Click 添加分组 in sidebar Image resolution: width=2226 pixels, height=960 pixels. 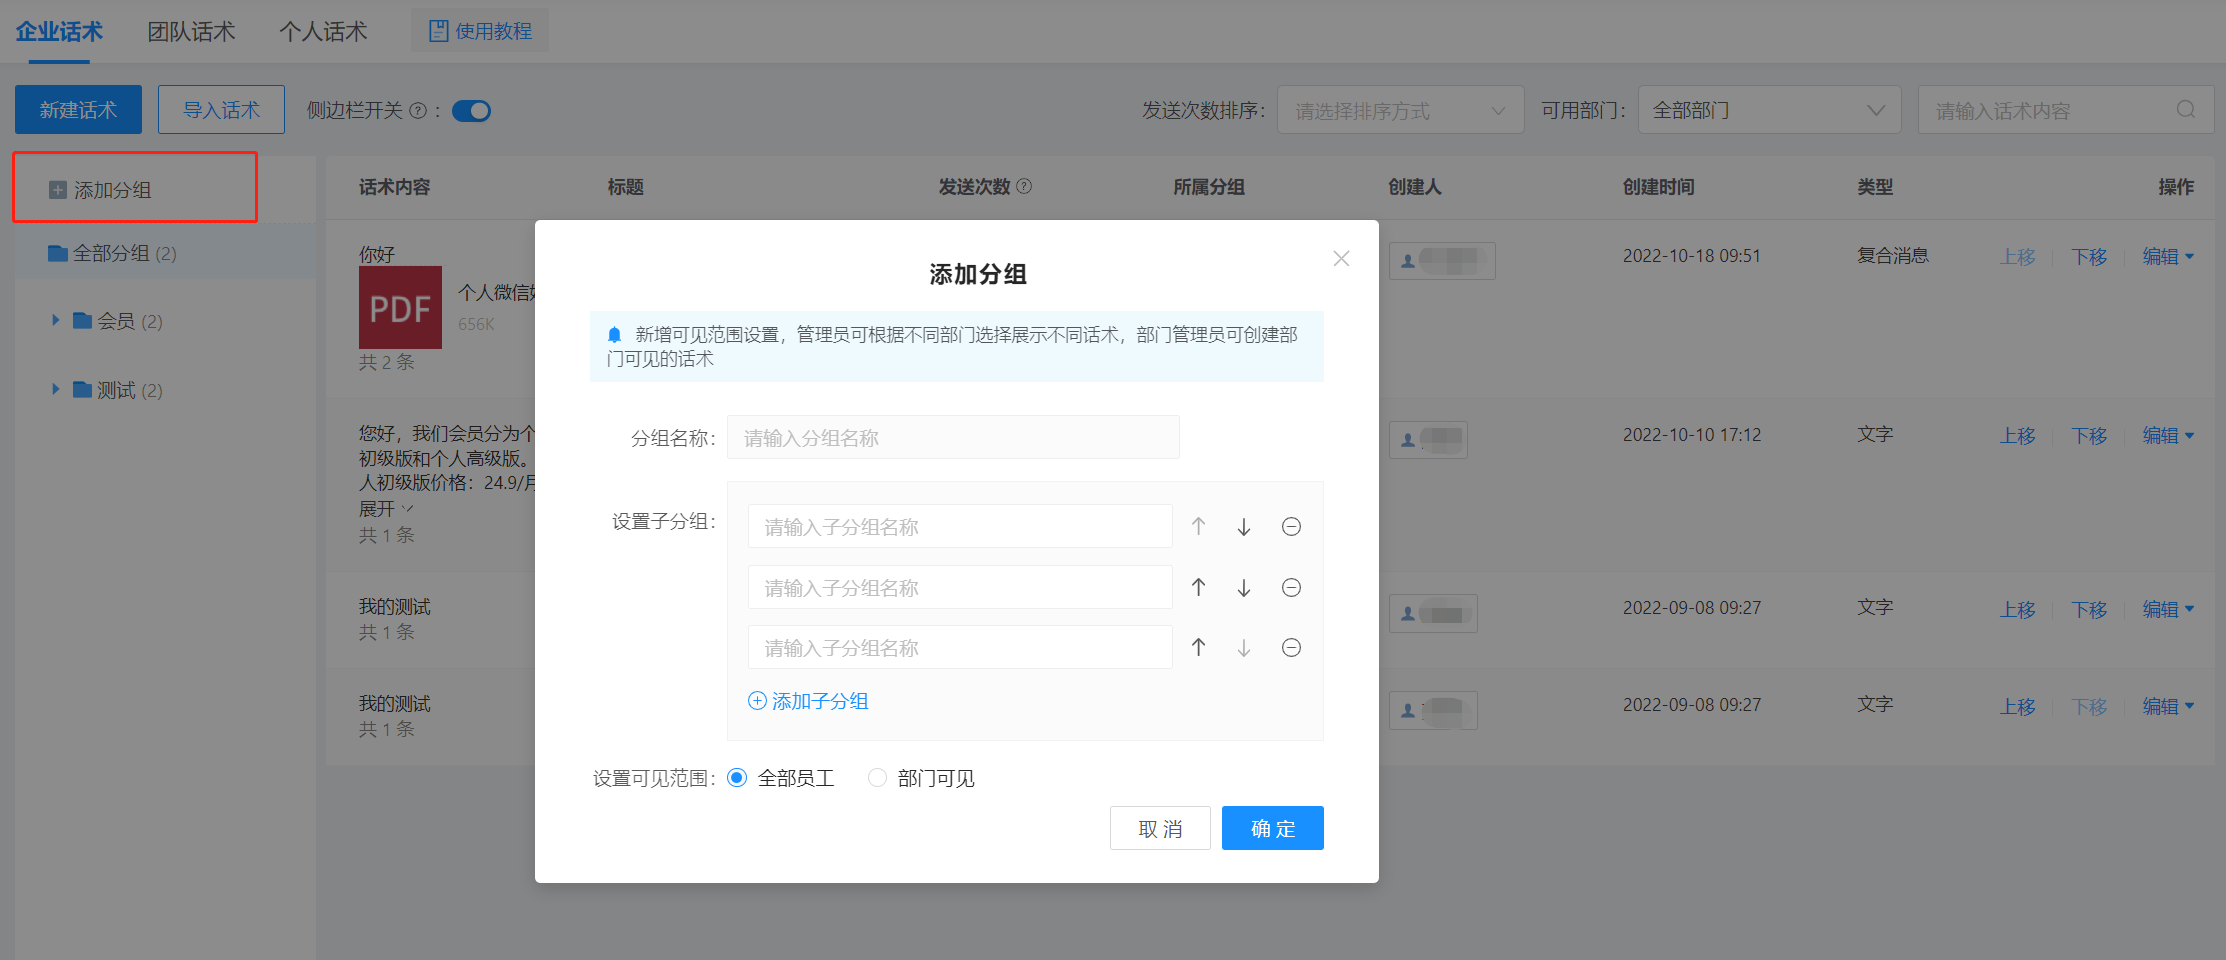(101, 189)
